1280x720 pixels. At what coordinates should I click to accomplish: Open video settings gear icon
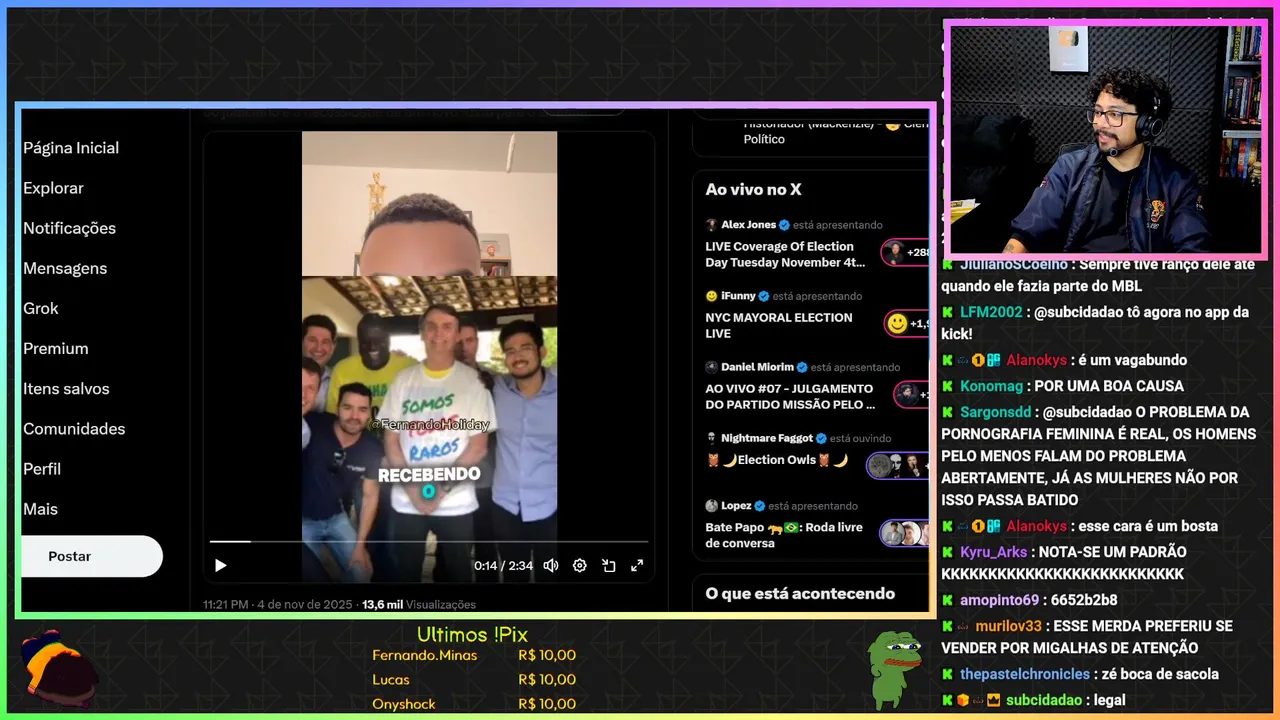click(580, 566)
